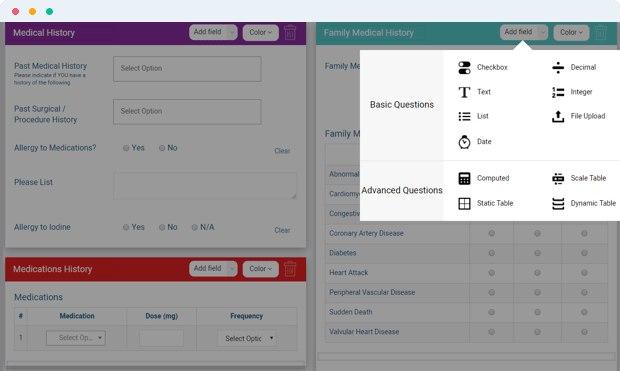Image resolution: width=620 pixels, height=371 pixels.
Task: Choose the Computed calculator icon
Action: click(464, 178)
